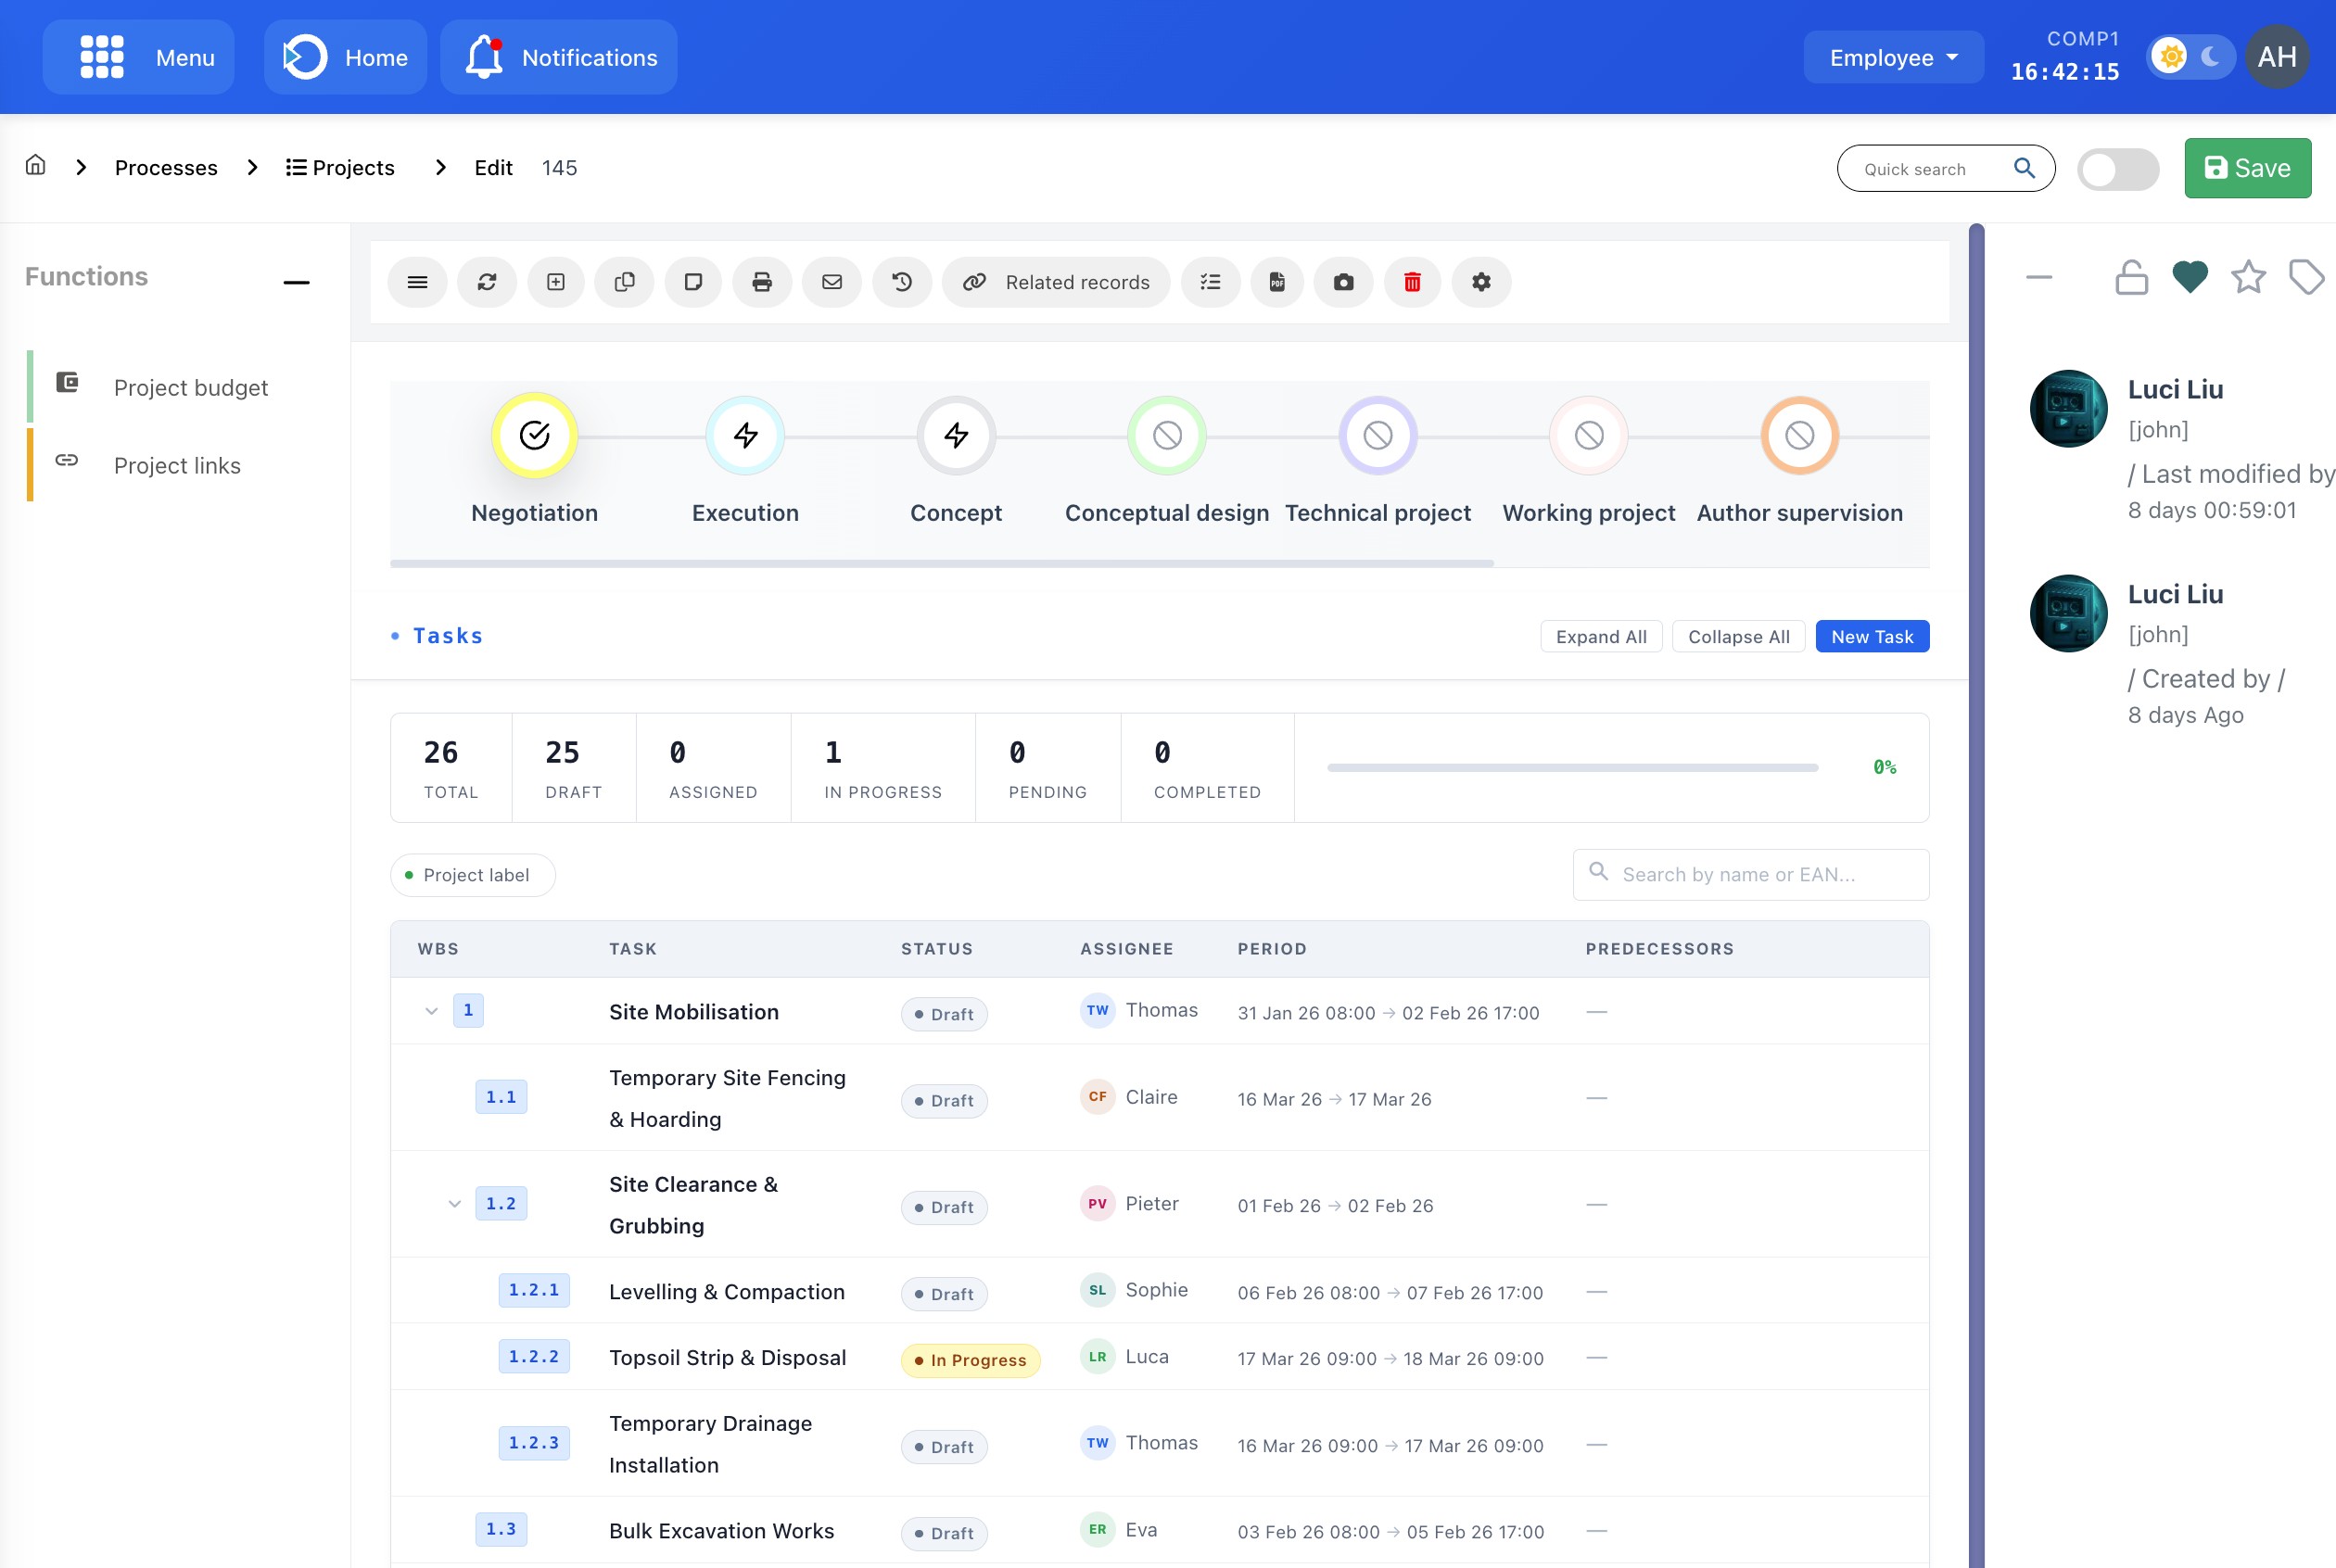Open the toolbar settings gear icon
The height and width of the screenshot is (1568, 2336).
point(1481,282)
